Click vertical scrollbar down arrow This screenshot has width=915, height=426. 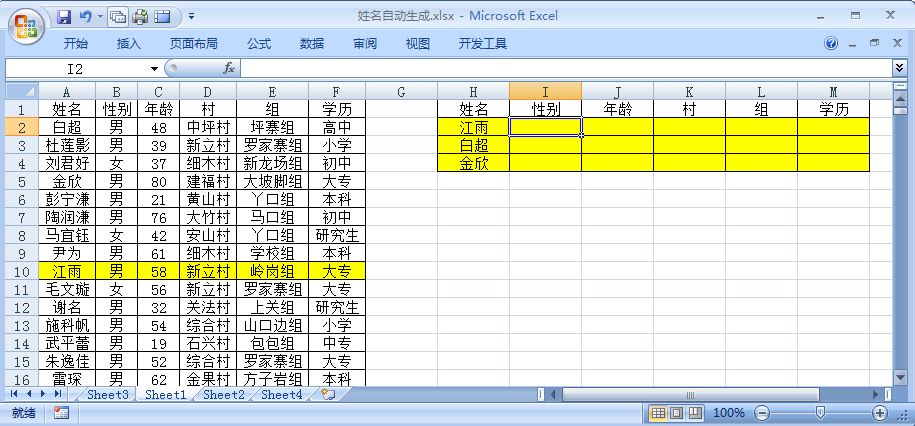[x=900, y=376]
